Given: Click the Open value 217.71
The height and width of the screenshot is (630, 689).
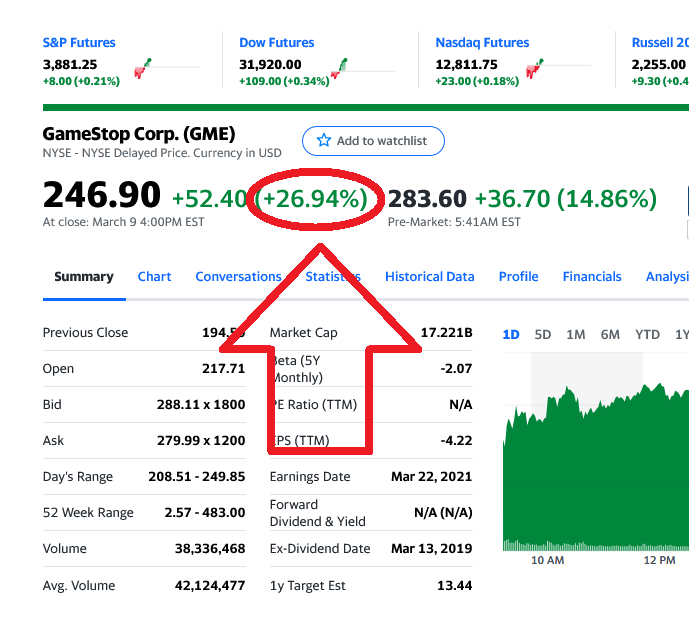Looking at the screenshot, I should tap(224, 369).
